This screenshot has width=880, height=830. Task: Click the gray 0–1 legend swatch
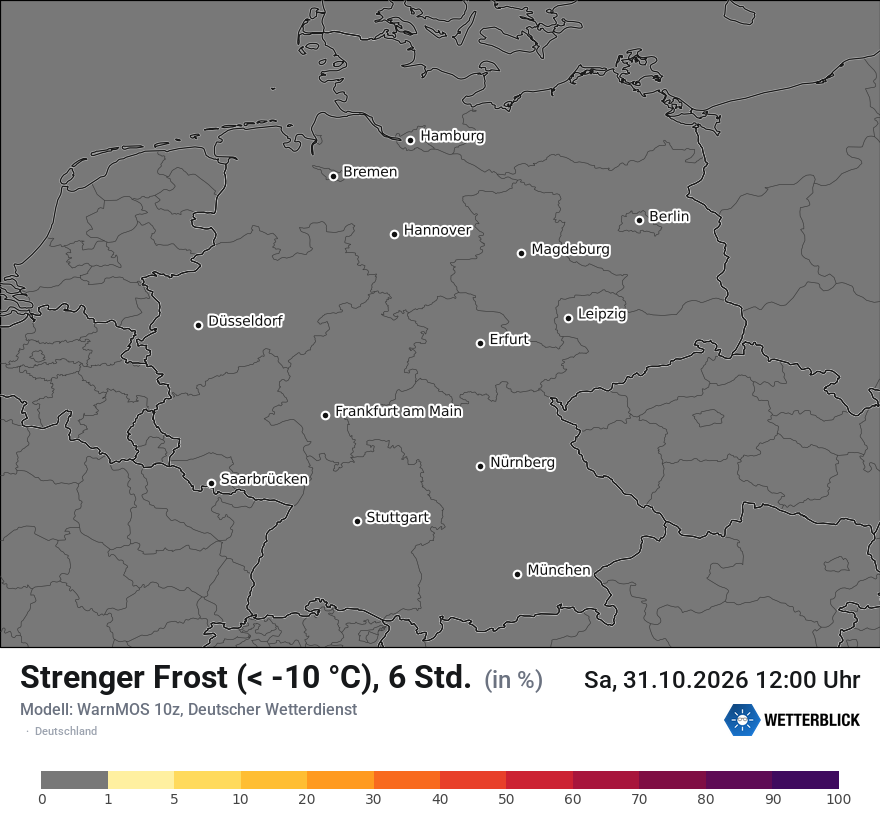(74, 779)
